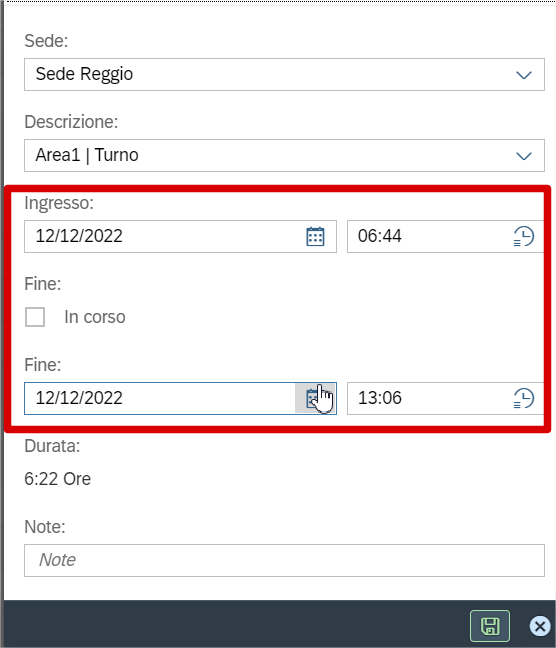This screenshot has height=648, width=556.
Task: Select the Durata value 6:22 Ore
Action: [57, 479]
